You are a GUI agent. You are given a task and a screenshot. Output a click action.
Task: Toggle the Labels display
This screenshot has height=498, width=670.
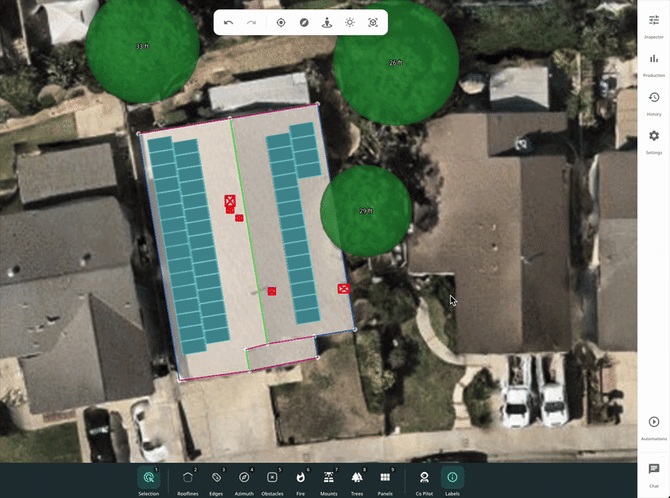(x=453, y=481)
